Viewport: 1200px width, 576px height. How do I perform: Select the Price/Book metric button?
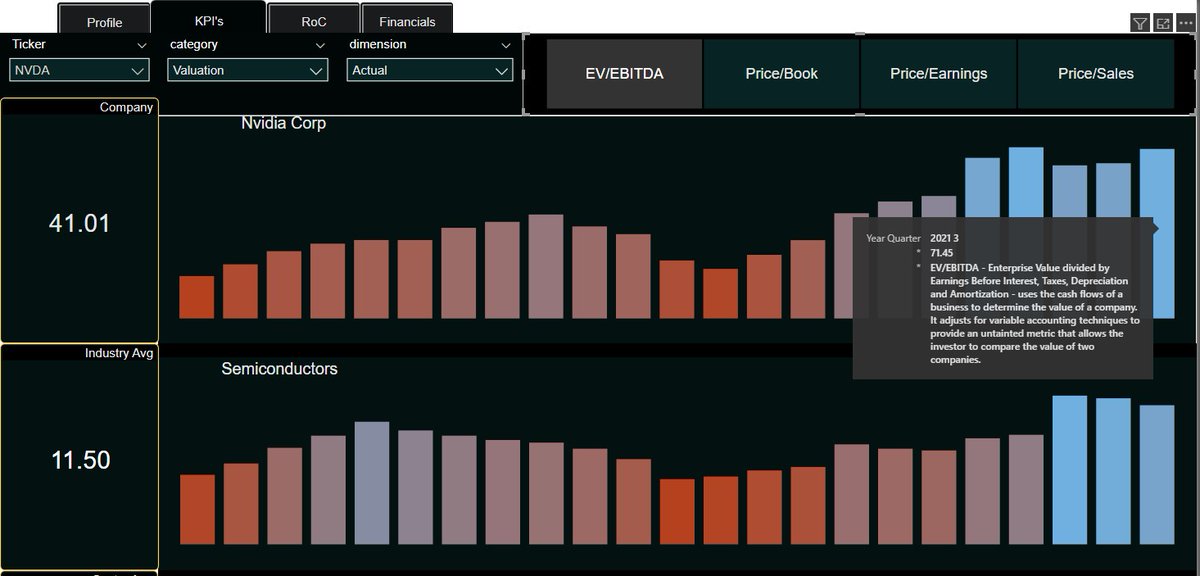tap(781, 74)
